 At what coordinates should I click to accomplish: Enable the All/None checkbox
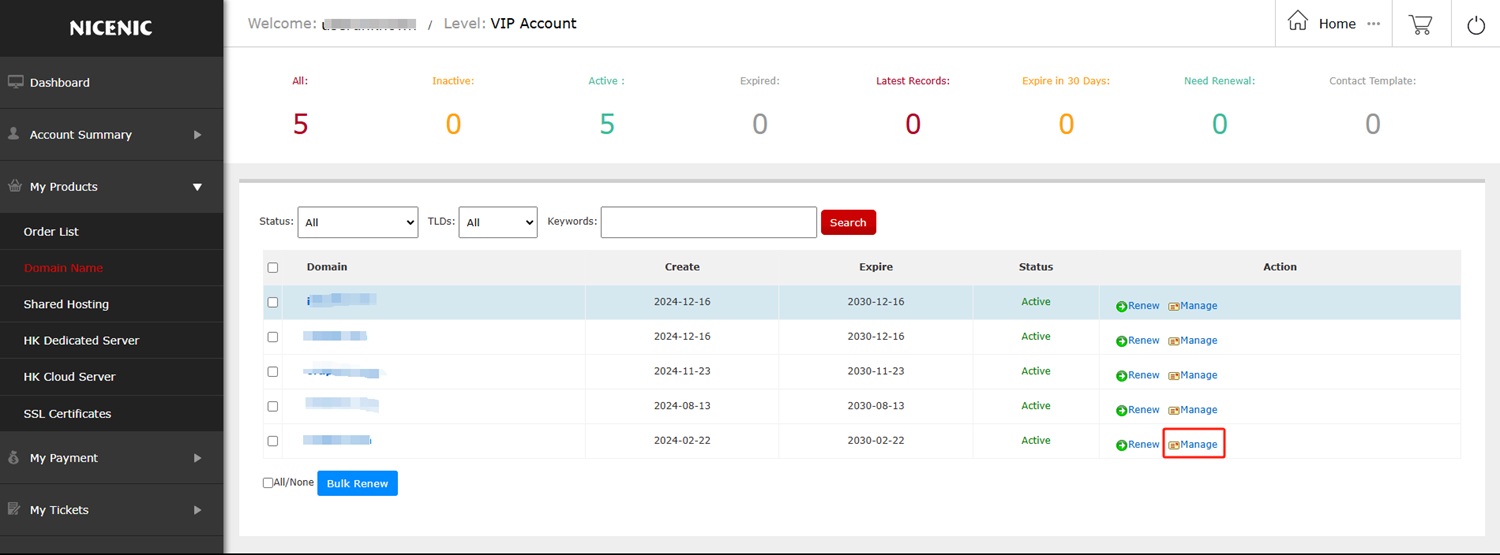click(x=268, y=483)
